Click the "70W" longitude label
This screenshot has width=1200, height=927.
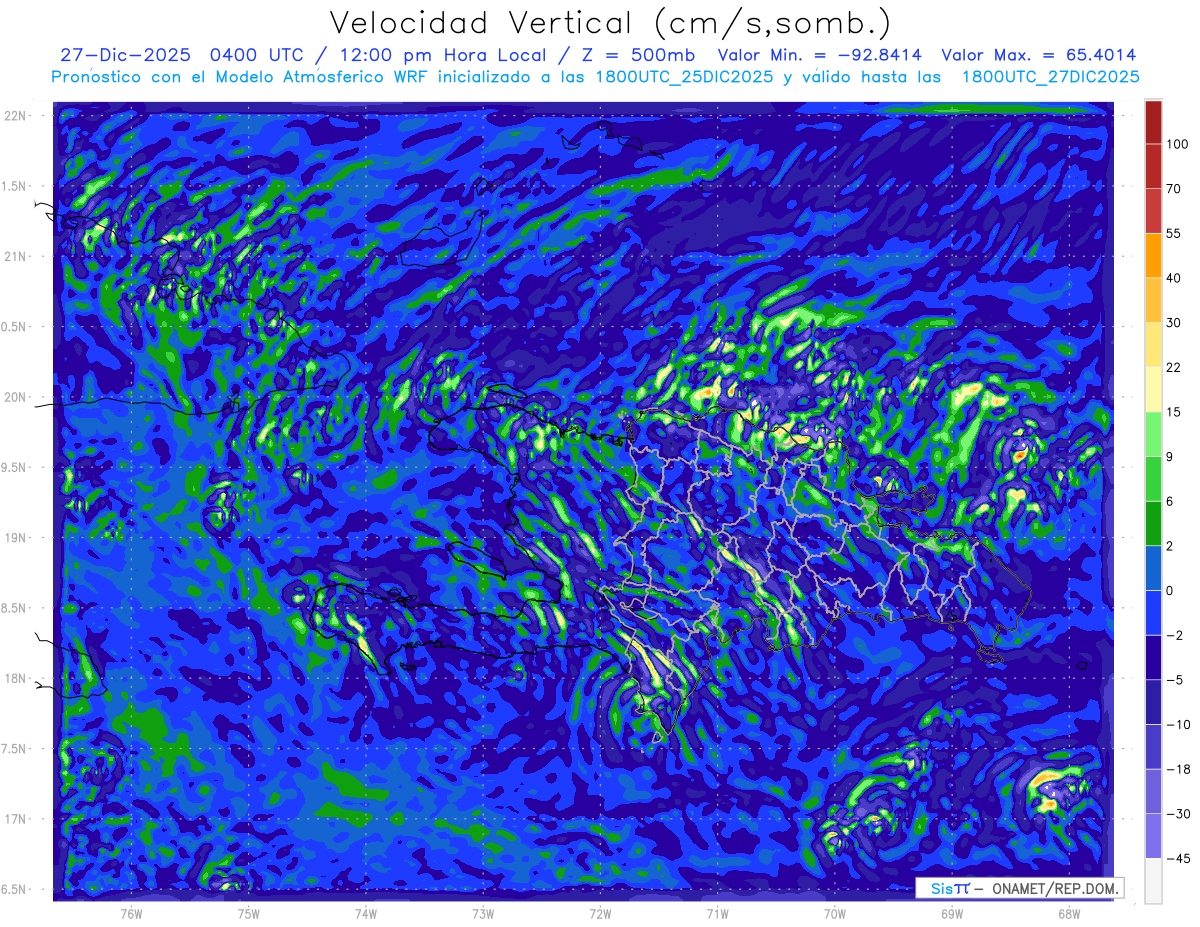[835, 913]
